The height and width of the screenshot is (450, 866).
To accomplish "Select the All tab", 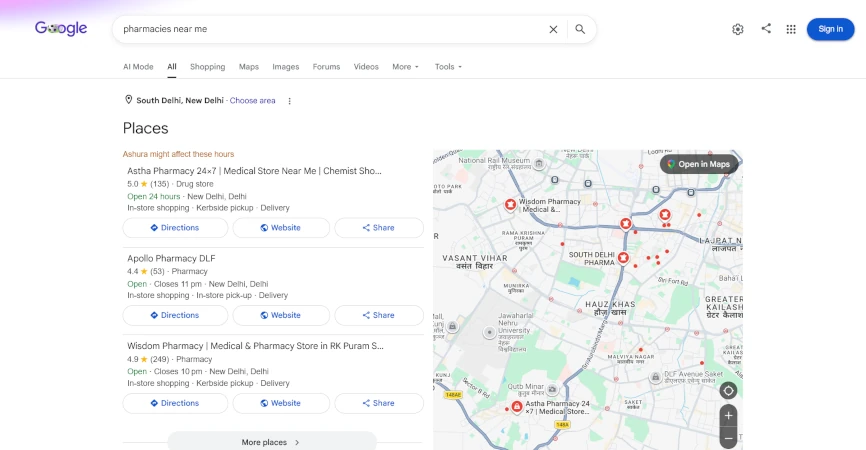I will click(x=172, y=67).
